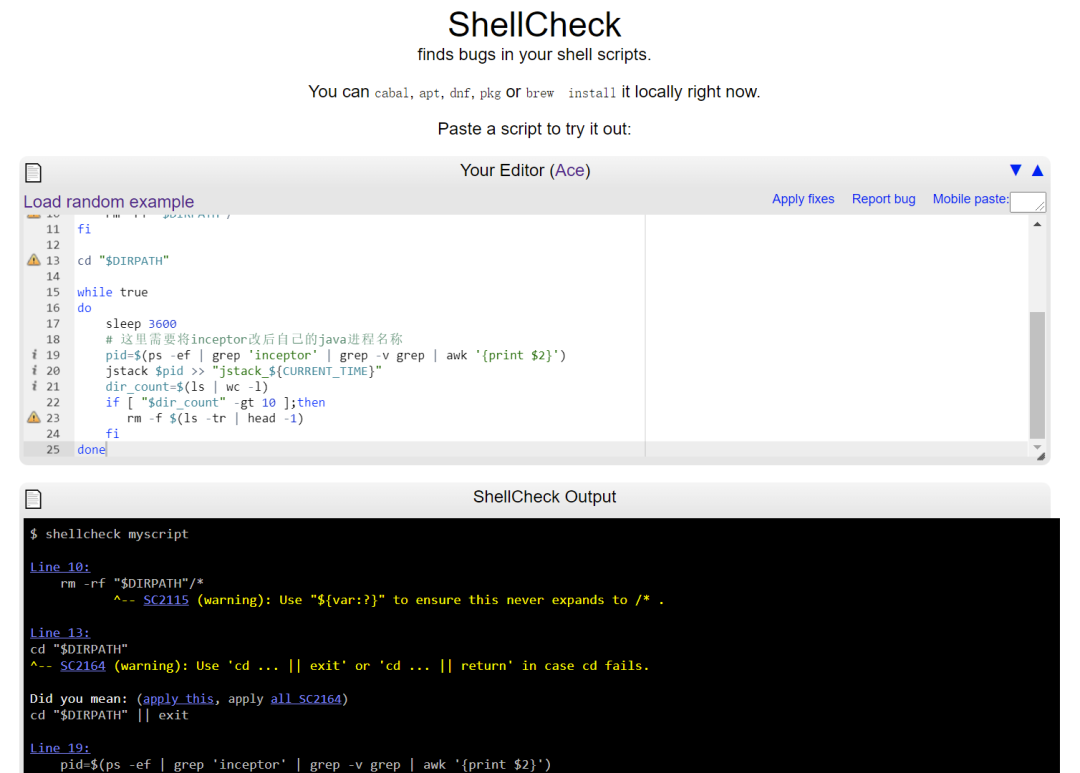Viewport: 1080px width, 773px height.
Task: Expand the Line 10 issue heading in output
Action: coord(58,566)
